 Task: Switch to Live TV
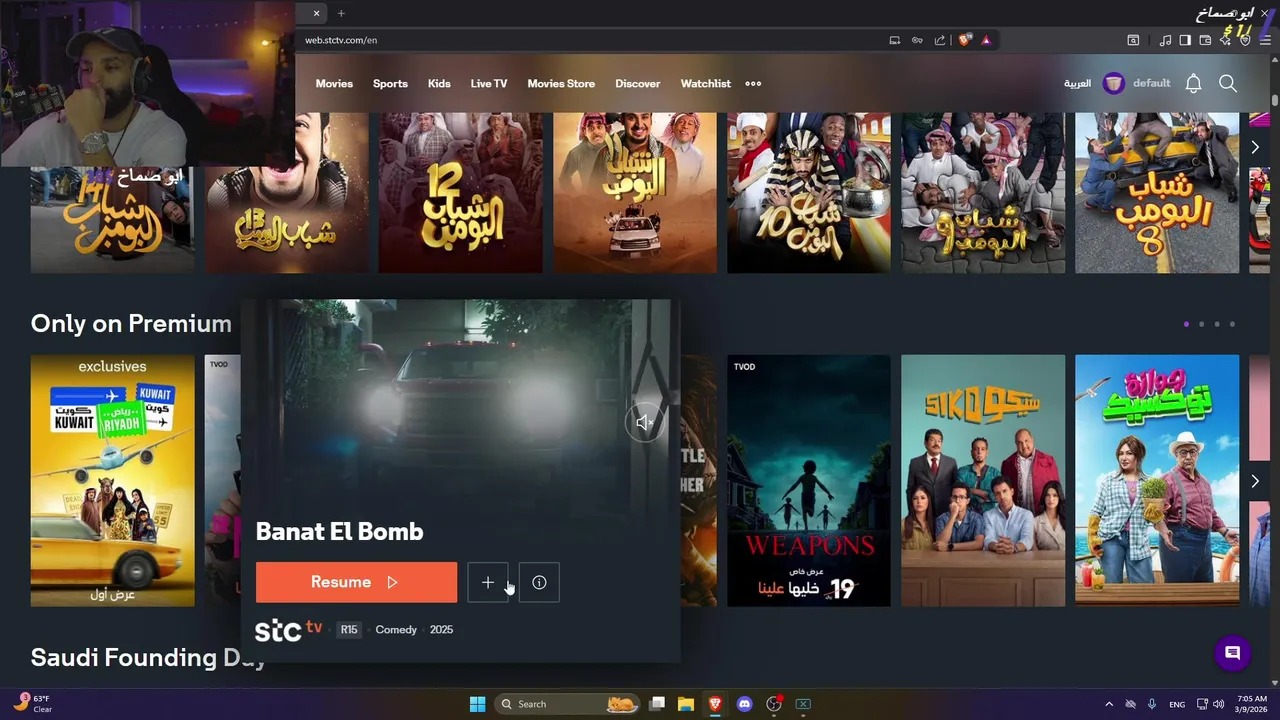[x=489, y=84]
